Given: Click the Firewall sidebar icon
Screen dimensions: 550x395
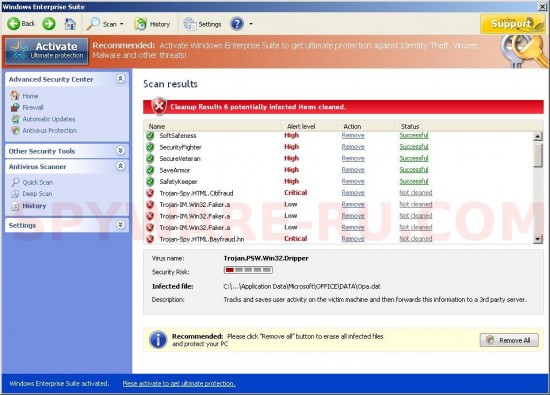Looking at the screenshot, I should point(15,107).
